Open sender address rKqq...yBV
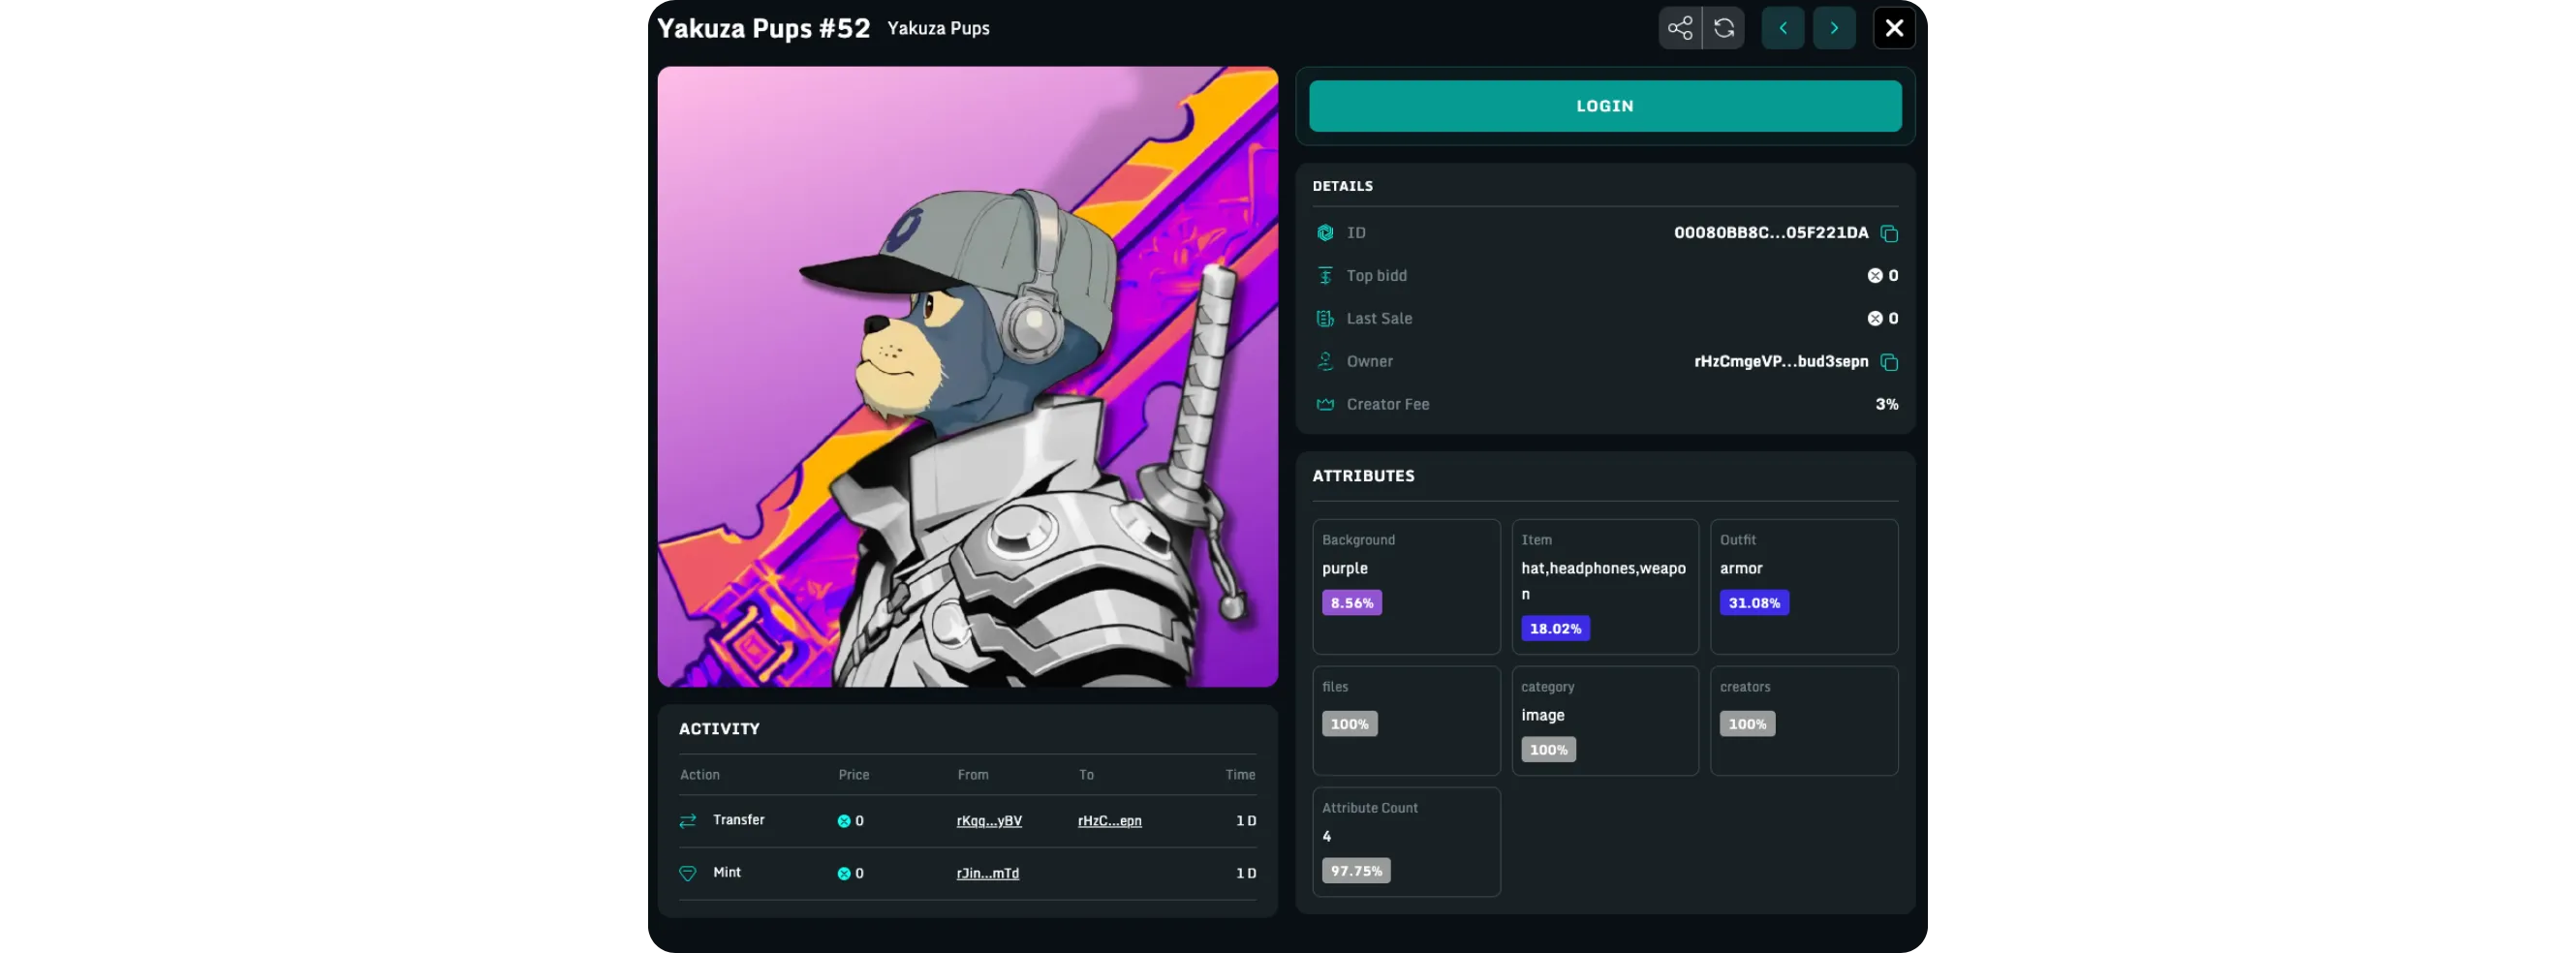 pyautogui.click(x=988, y=821)
